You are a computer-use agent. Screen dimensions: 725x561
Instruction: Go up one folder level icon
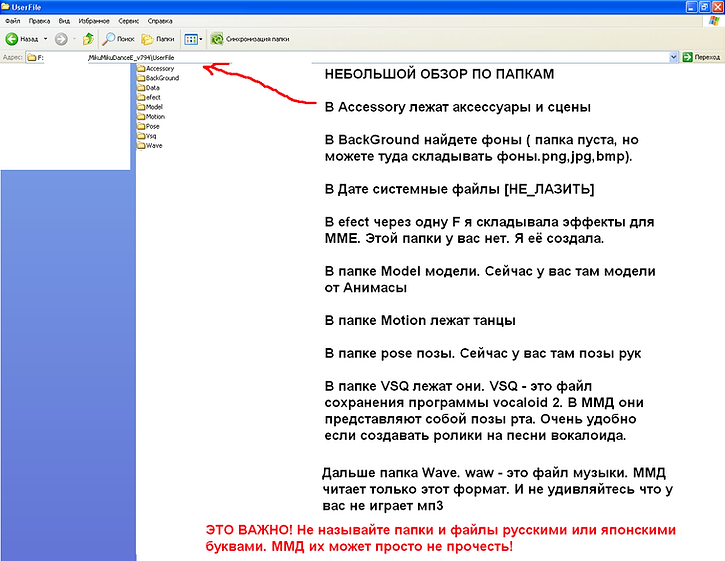pyautogui.click(x=88, y=39)
